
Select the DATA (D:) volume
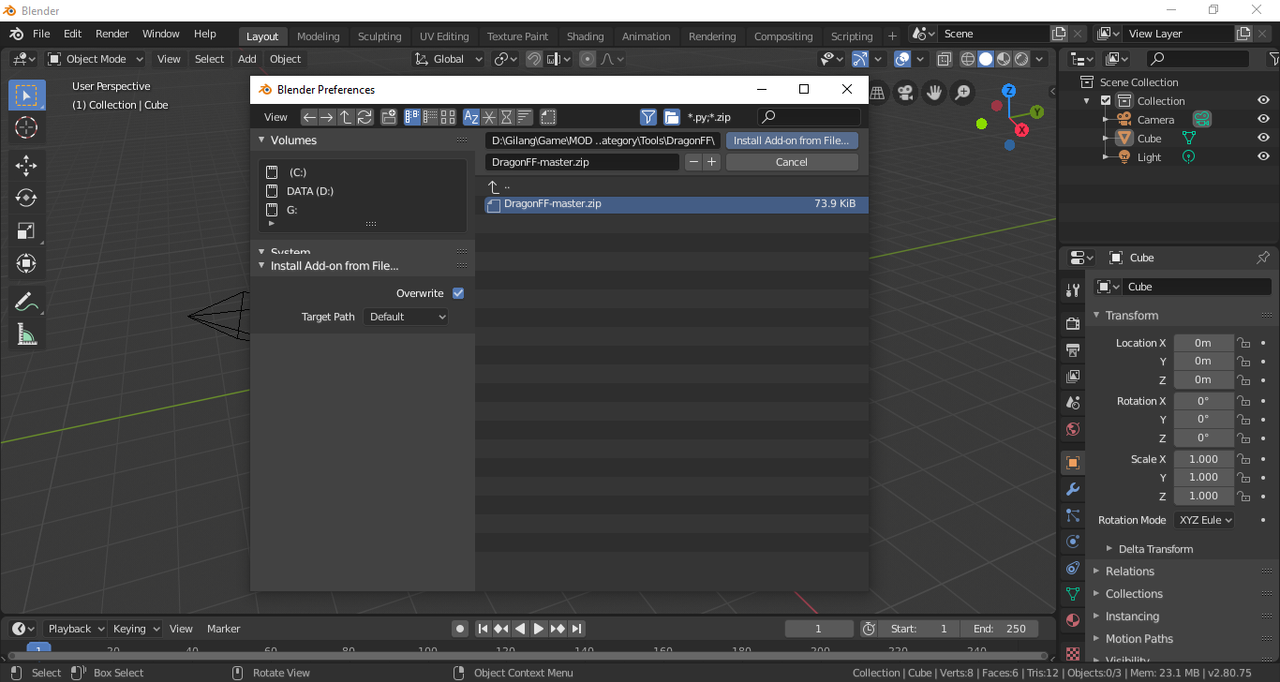(x=310, y=191)
